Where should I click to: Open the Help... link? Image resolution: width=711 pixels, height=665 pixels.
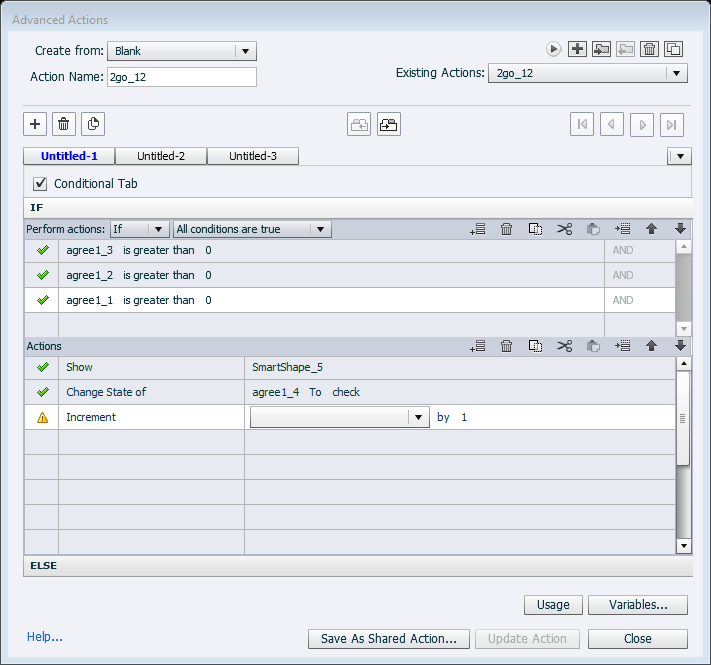[45, 637]
